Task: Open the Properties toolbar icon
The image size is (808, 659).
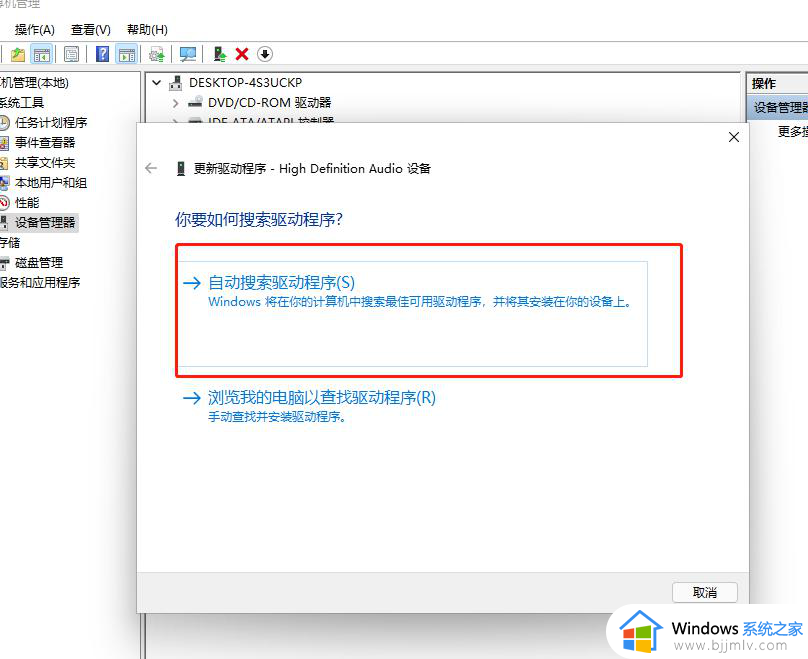Action: point(71,54)
